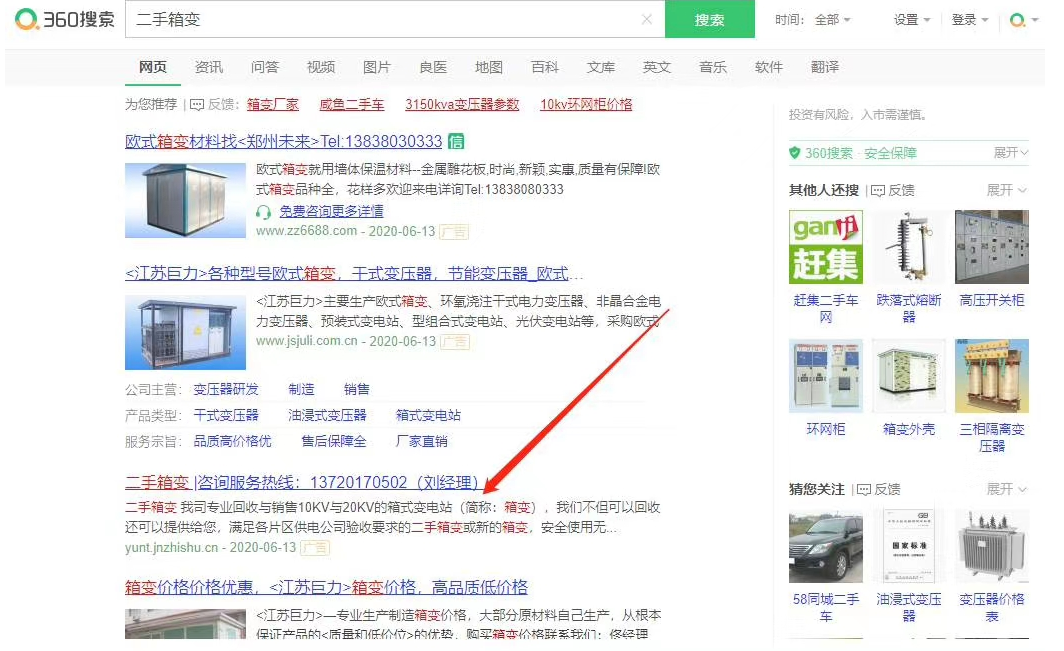
Task: Click the green shield 安全保障 icon
Action: click(x=795, y=153)
